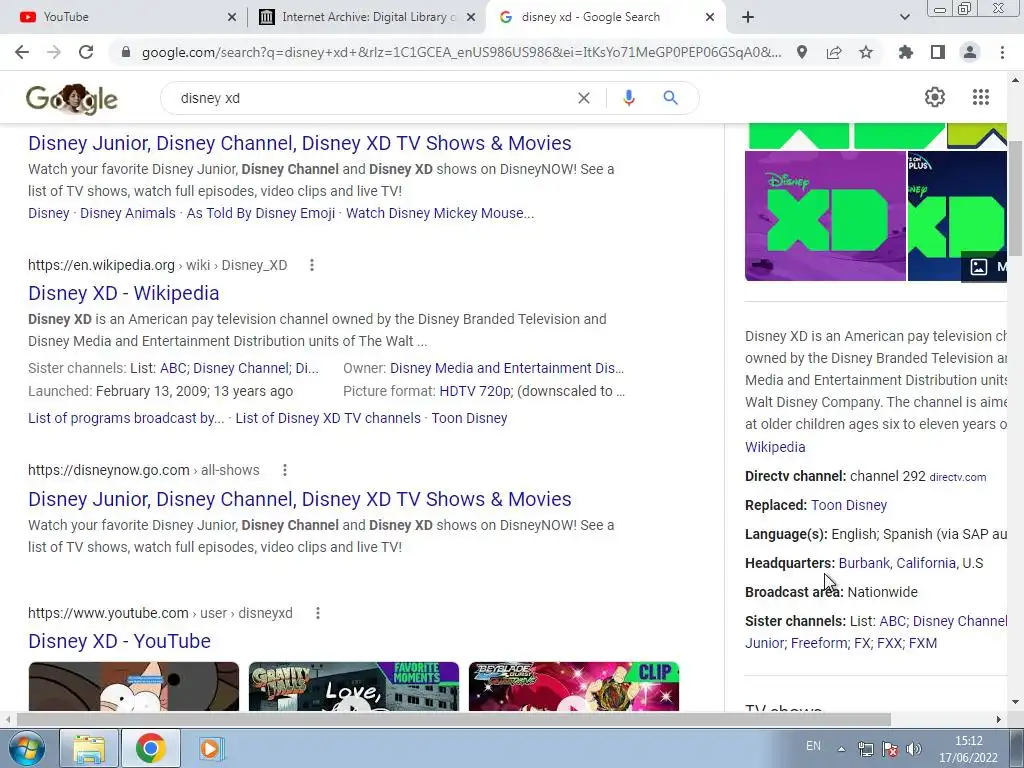This screenshot has width=1024, height=768.
Task: Click the network tray icon
Action: coord(866,749)
